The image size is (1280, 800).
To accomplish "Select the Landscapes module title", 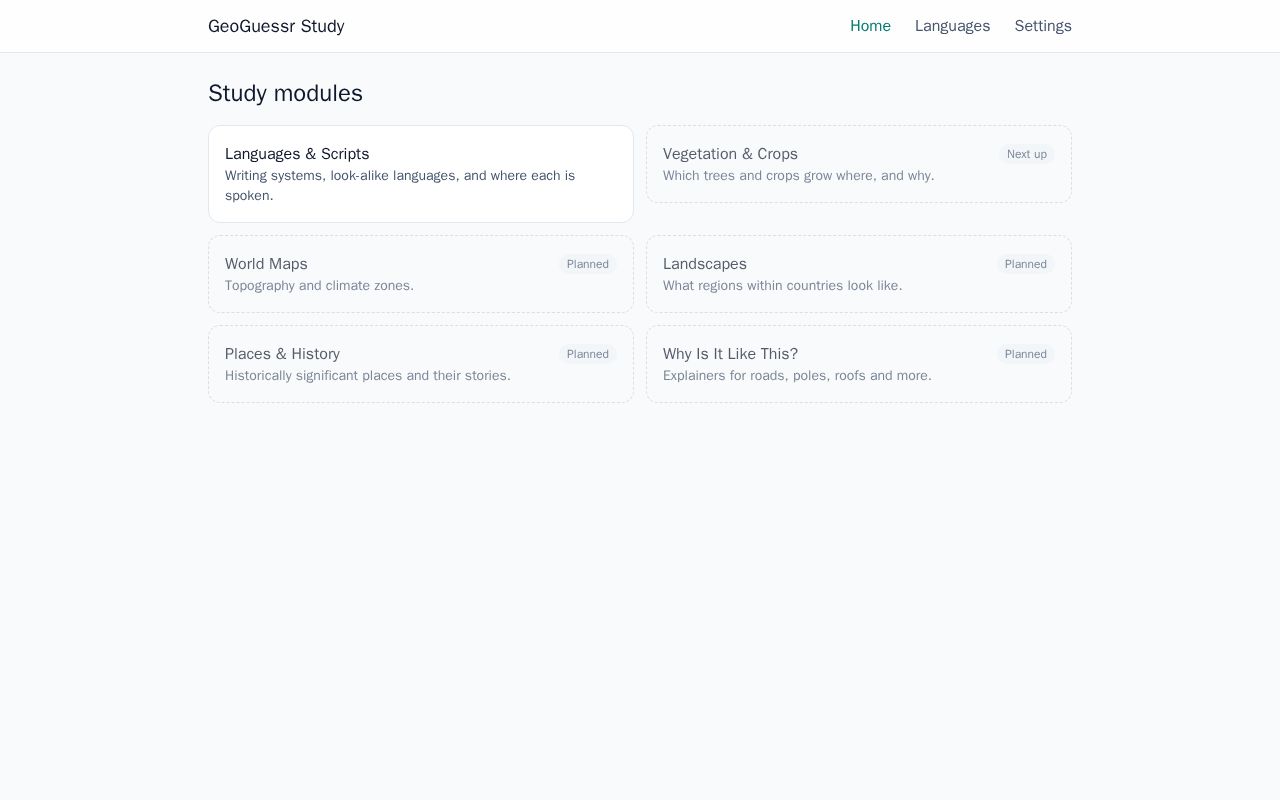I will (x=705, y=264).
